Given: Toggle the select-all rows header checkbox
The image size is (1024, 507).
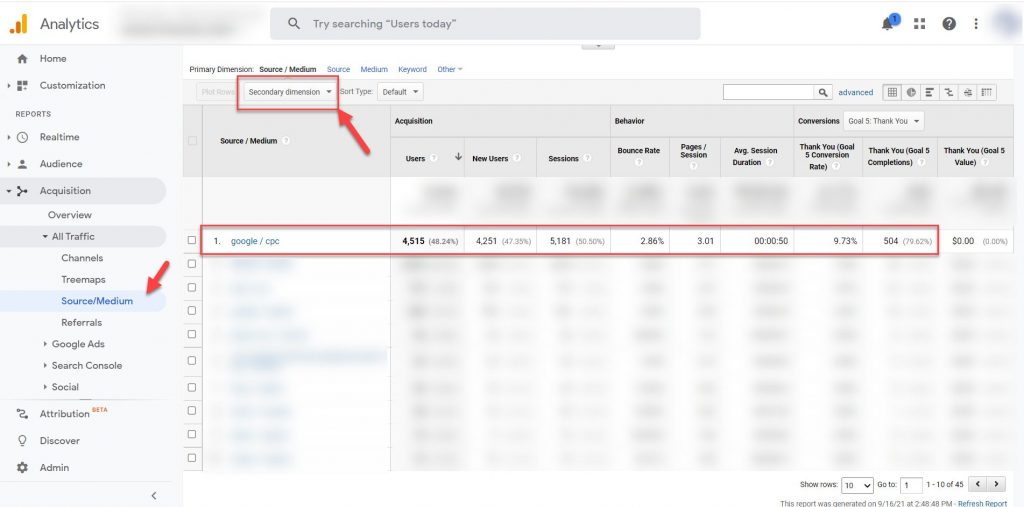Looking at the screenshot, I should 192,141.
